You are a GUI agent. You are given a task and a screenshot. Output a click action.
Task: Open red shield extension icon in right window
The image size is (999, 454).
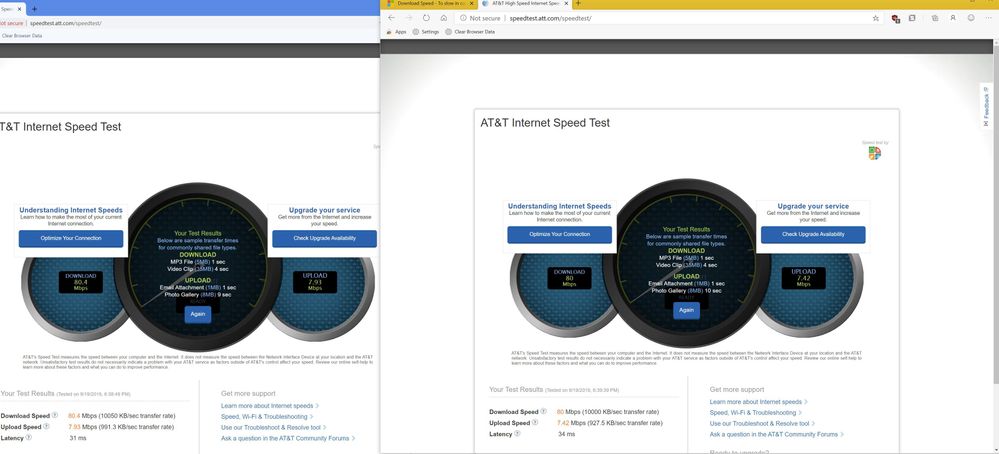895,18
